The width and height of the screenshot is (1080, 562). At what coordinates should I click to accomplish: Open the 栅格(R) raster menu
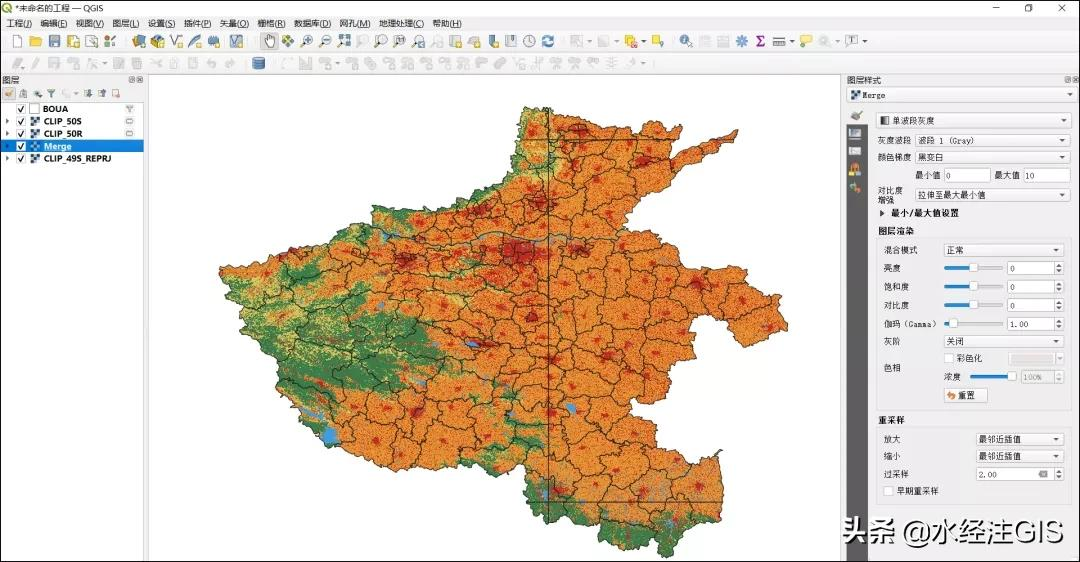(271, 23)
